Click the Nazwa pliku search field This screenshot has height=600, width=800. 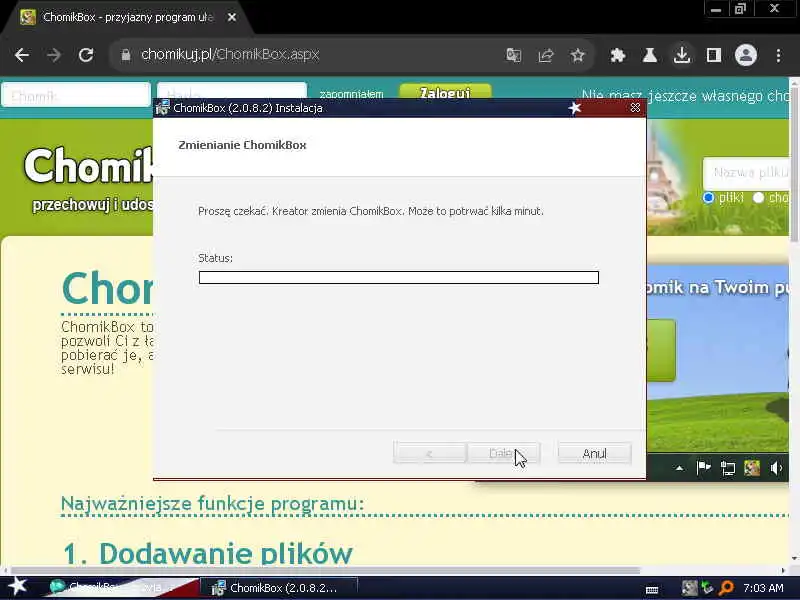[746, 173]
